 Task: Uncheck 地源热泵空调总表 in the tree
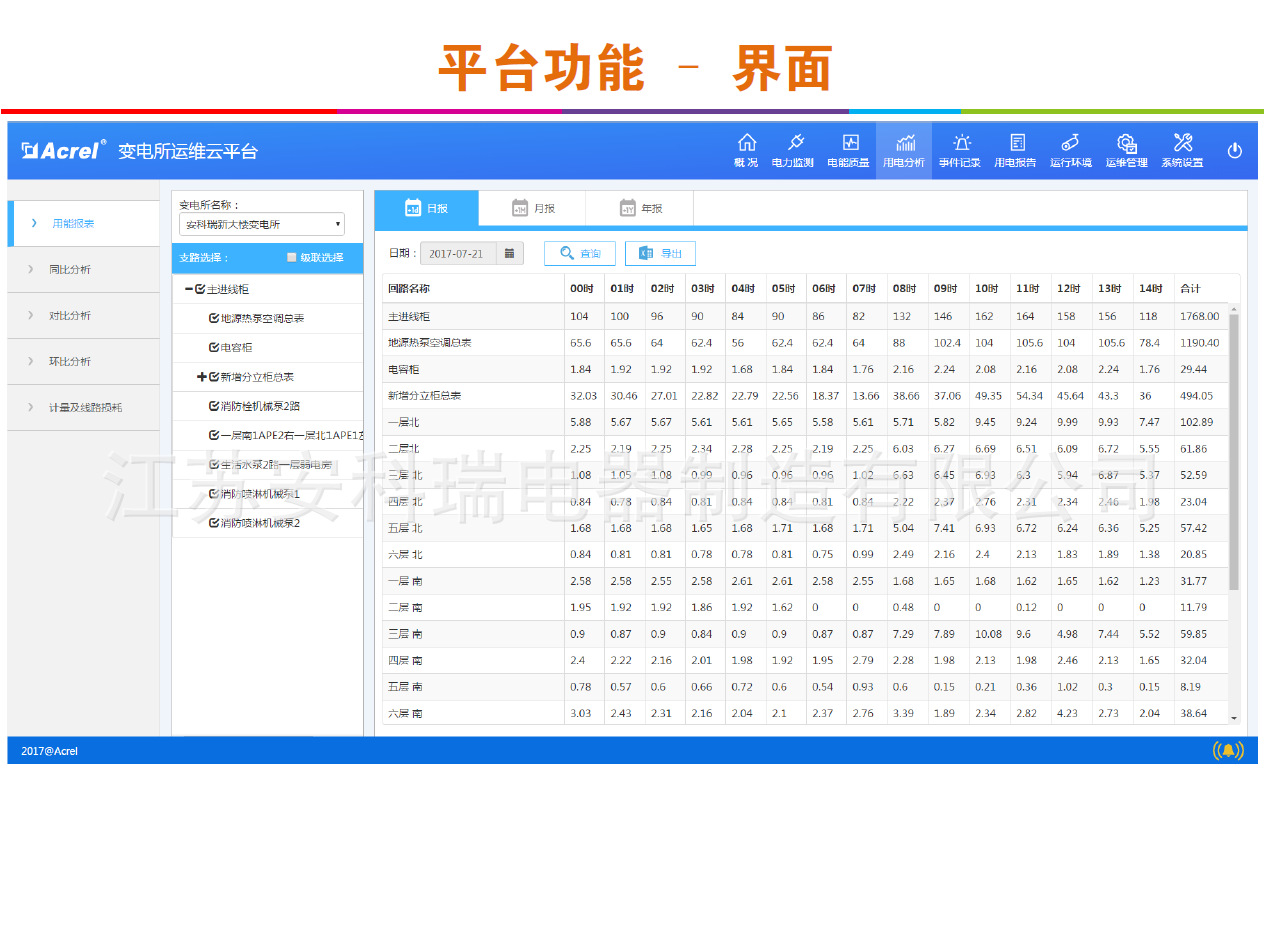pyautogui.click(x=214, y=318)
